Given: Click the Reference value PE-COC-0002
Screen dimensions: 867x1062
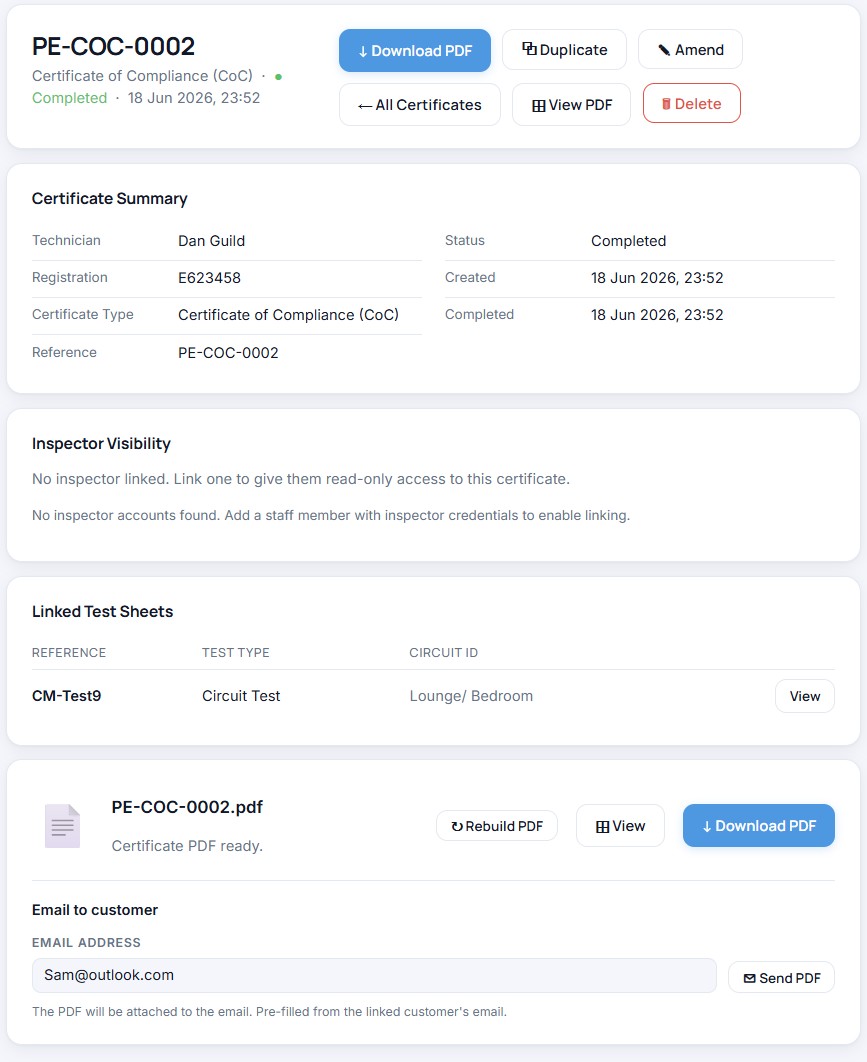Looking at the screenshot, I should (x=228, y=352).
